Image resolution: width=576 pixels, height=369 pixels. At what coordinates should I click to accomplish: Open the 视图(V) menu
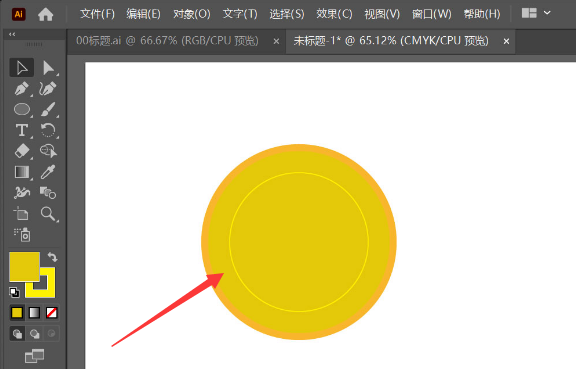[382, 14]
